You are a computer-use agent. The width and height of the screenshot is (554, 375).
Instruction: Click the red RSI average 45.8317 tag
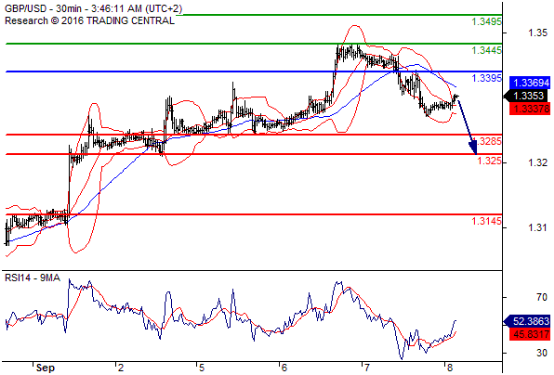click(530, 334)
